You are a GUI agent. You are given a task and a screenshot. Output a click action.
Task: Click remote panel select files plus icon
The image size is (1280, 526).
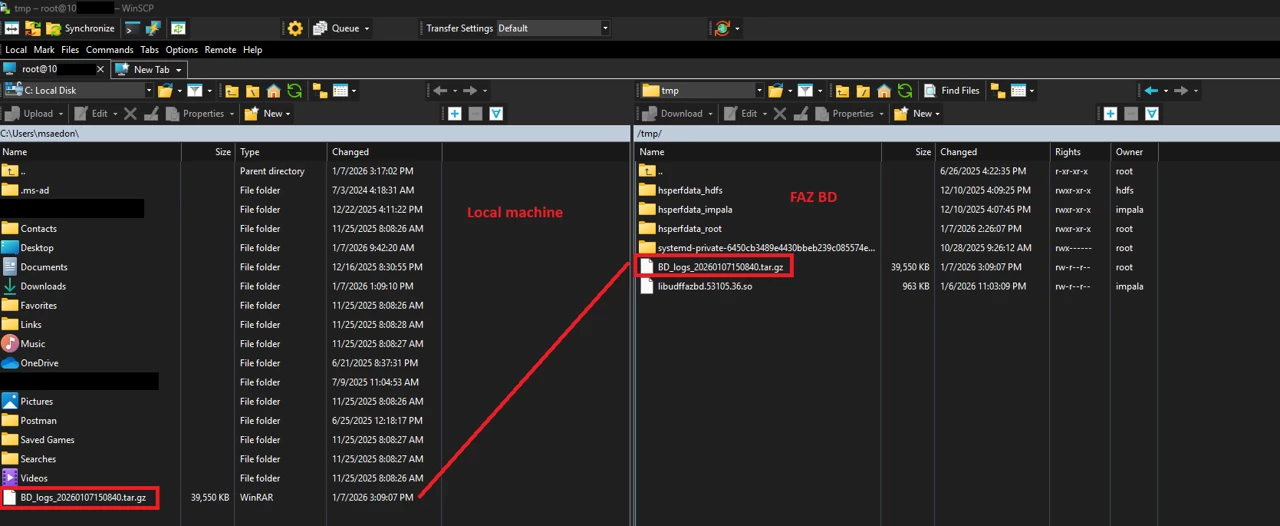pyautogui.click(x=1110, y=113)
